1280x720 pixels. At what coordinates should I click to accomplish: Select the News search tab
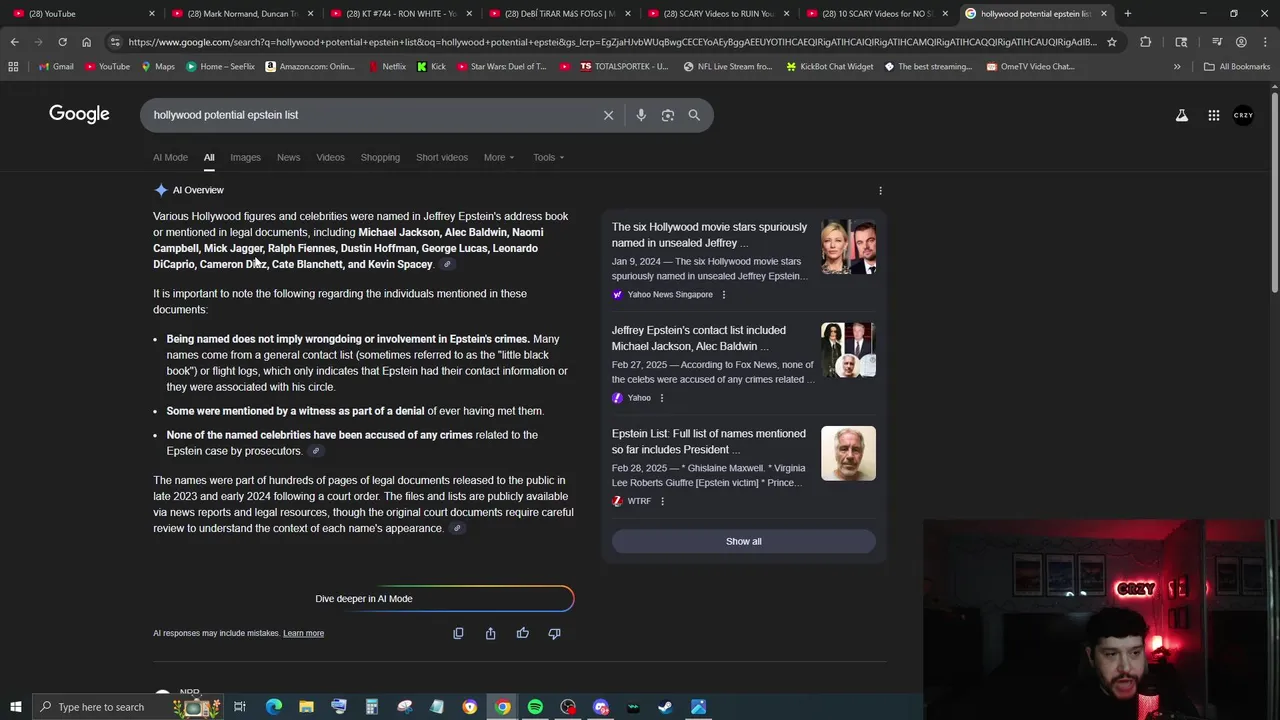[x=288, y=157]
